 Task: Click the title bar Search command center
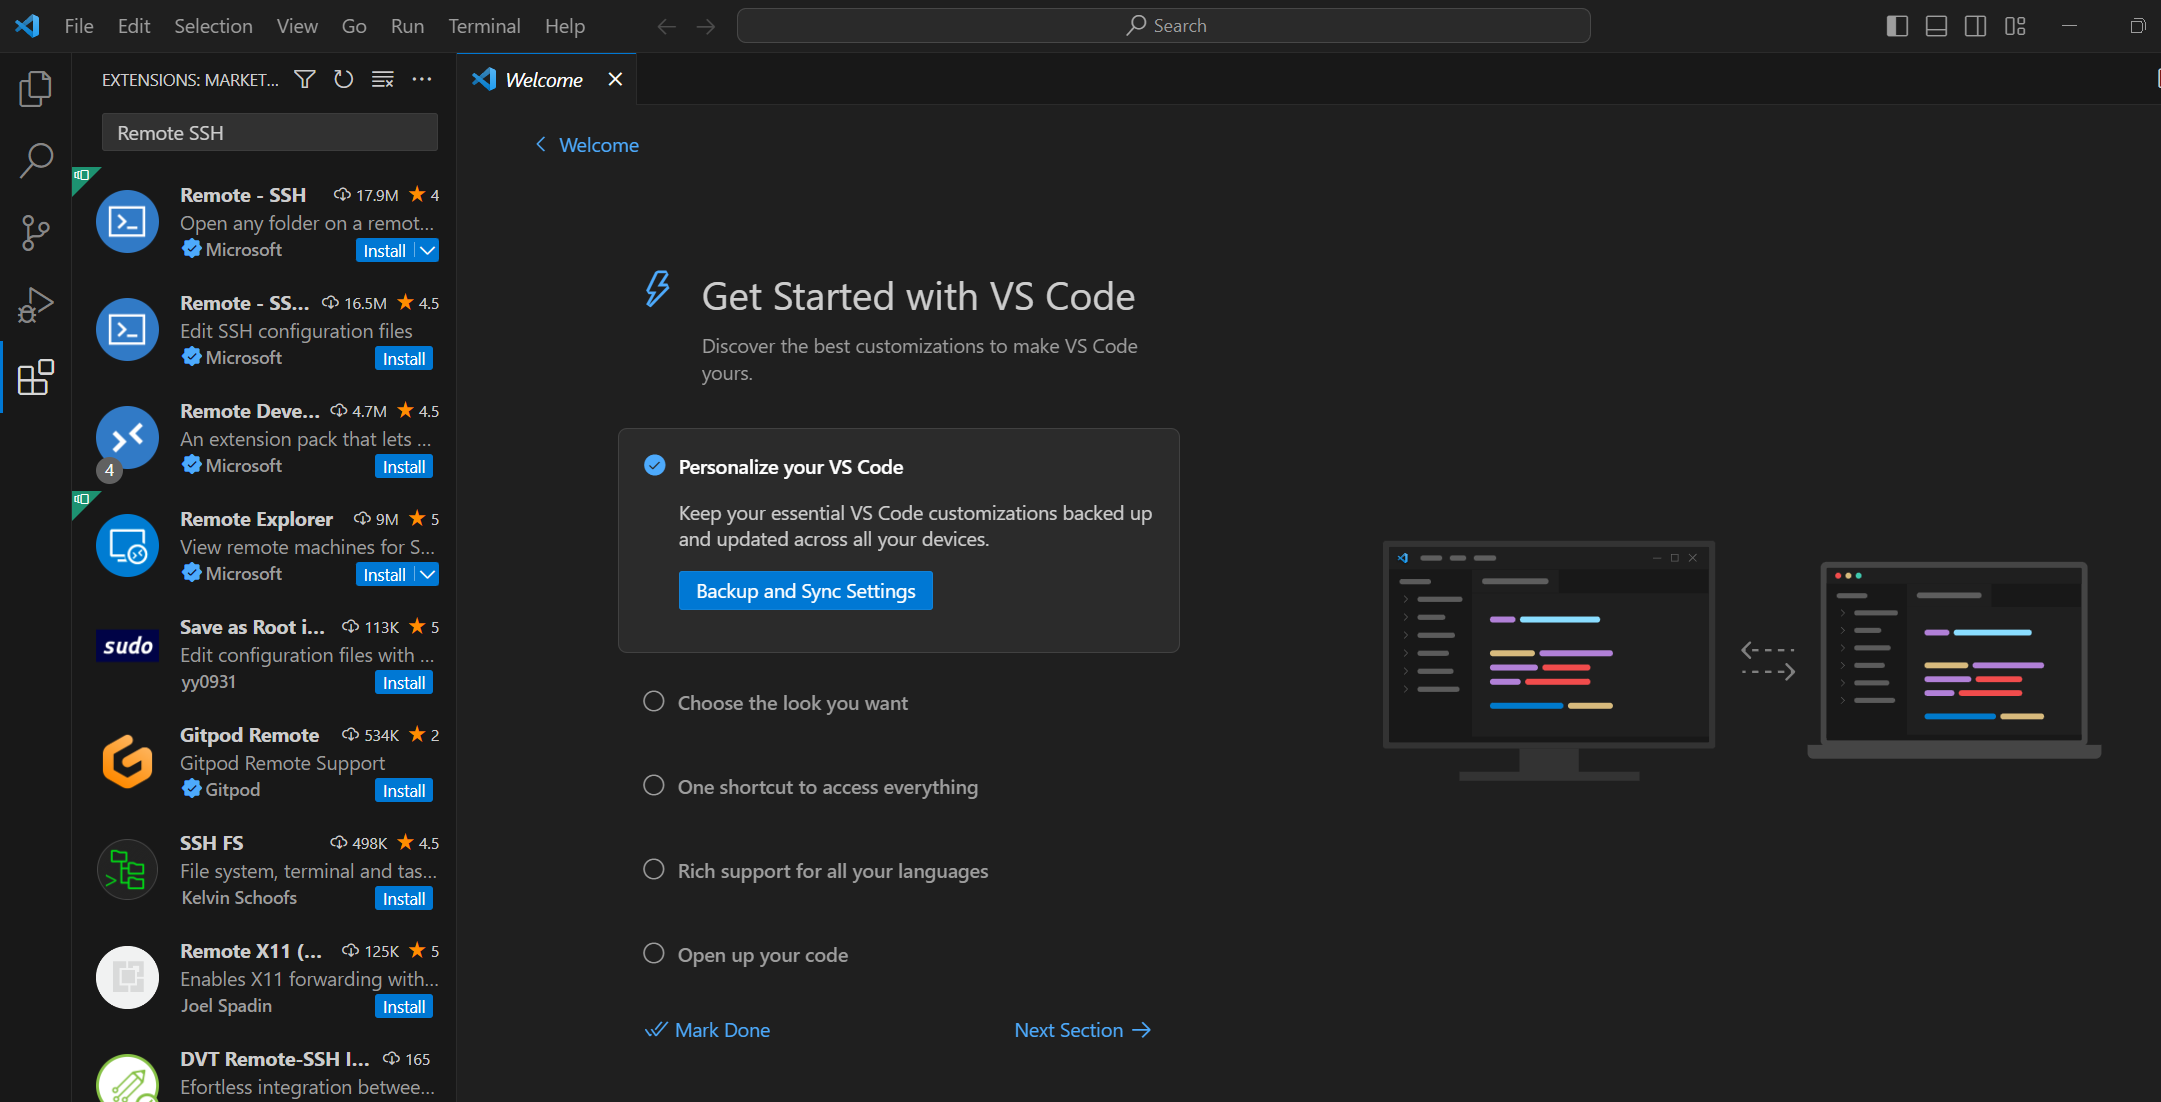click(1164, 26)
